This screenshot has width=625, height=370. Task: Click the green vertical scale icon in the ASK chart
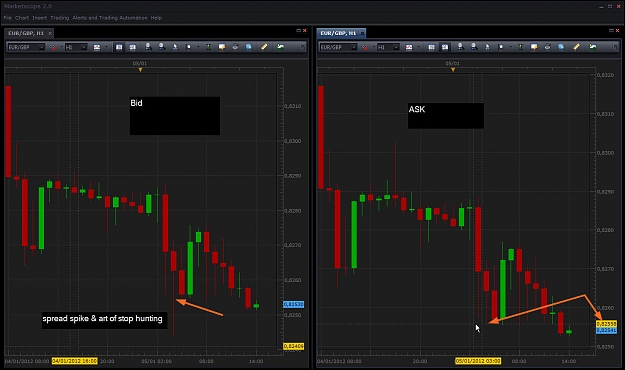click(521, 47)
